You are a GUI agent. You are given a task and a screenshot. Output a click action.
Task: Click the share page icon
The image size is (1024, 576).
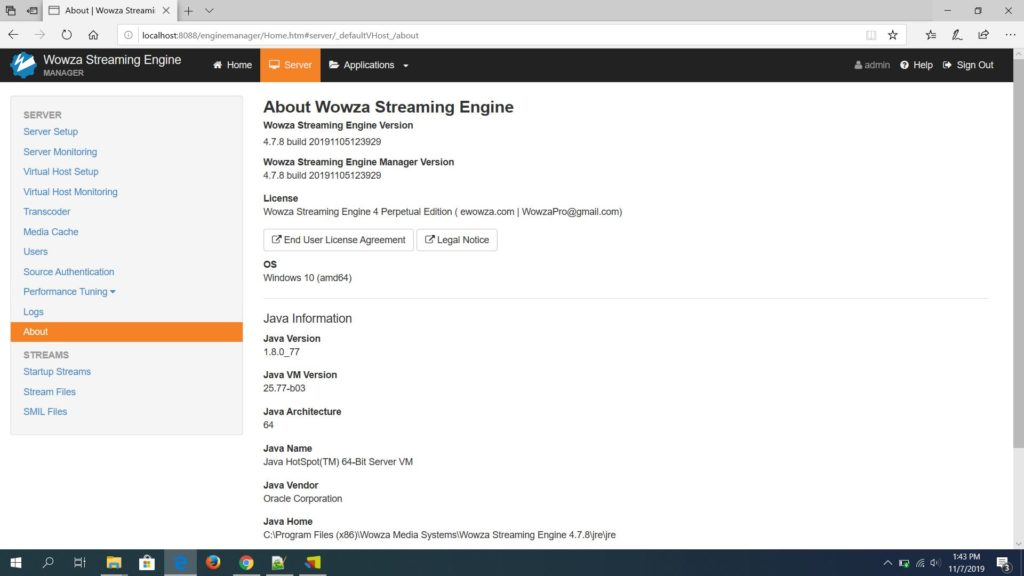pos(984,35)
